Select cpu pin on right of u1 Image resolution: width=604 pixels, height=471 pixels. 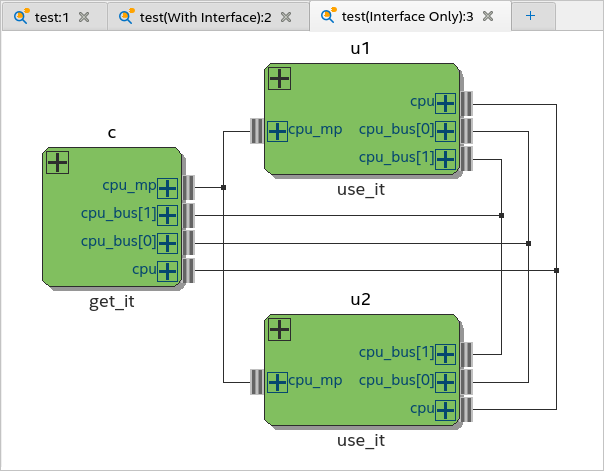[466, 104]
